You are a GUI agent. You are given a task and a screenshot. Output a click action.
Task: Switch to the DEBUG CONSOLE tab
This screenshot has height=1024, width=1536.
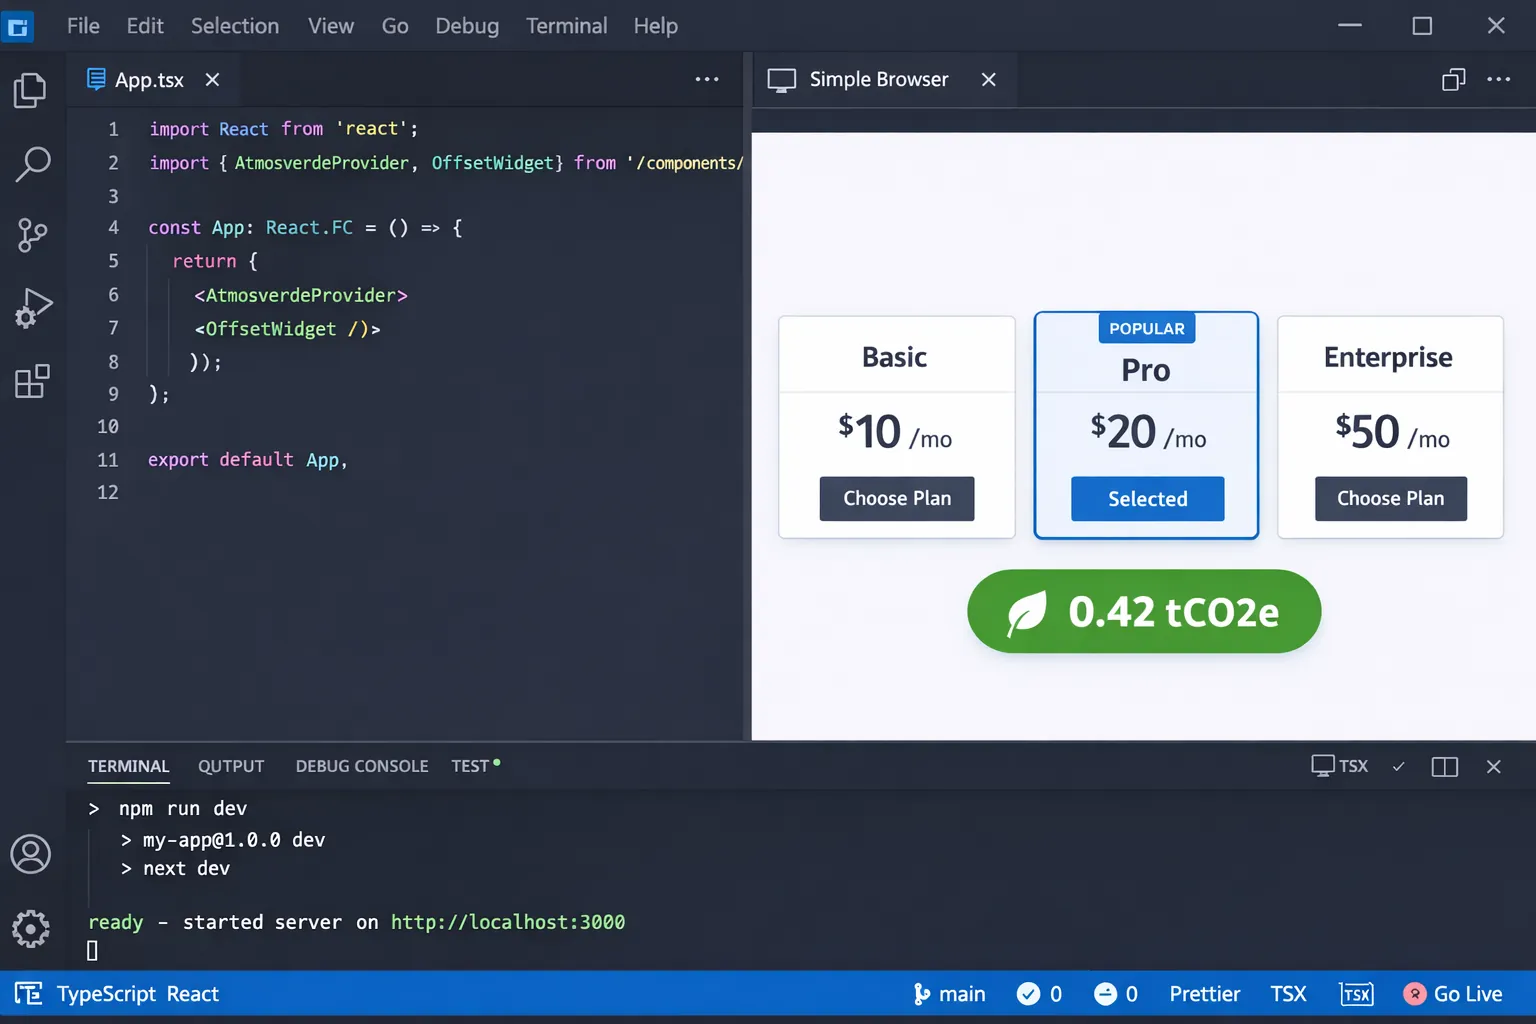coord(362,766)
